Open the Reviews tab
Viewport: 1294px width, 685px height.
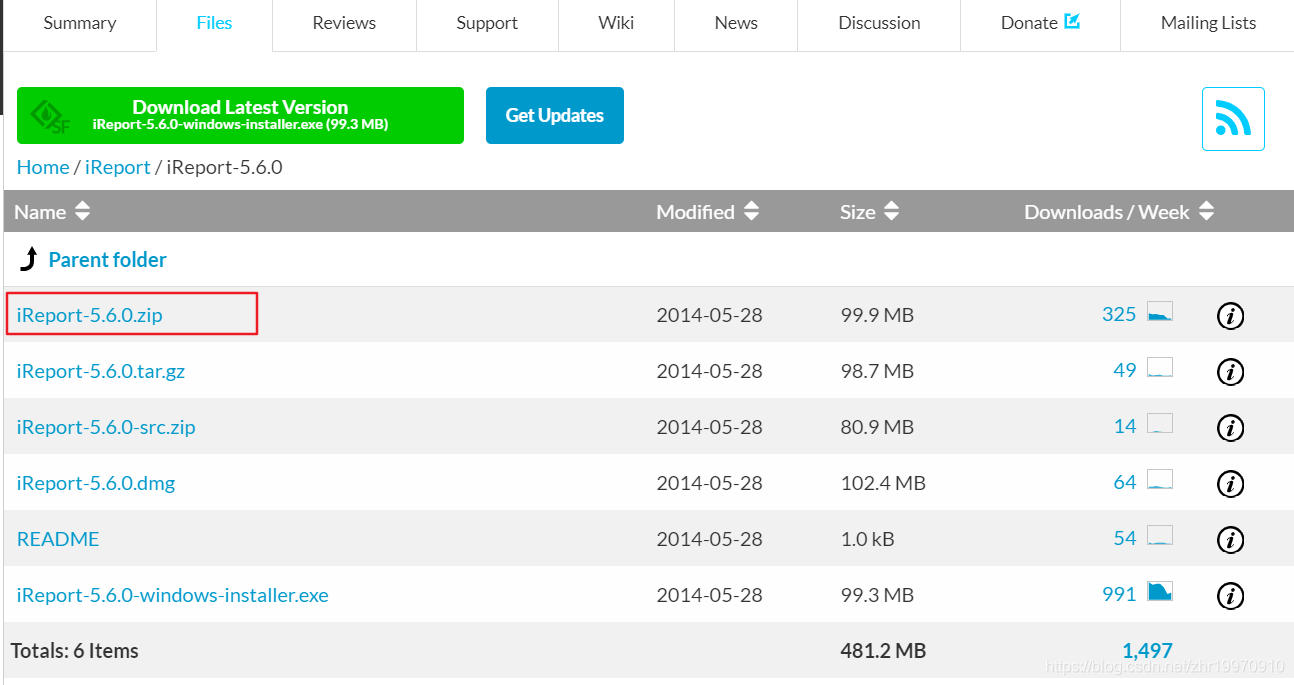tap(344, 23)
